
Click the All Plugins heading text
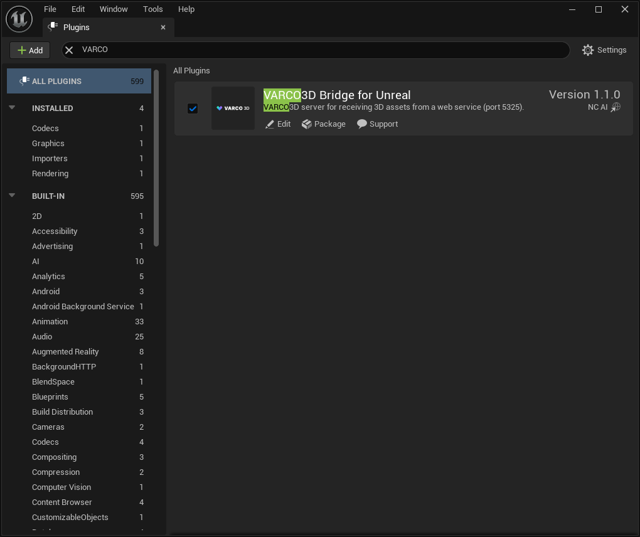pyautogui.click(x=191, y=71)
